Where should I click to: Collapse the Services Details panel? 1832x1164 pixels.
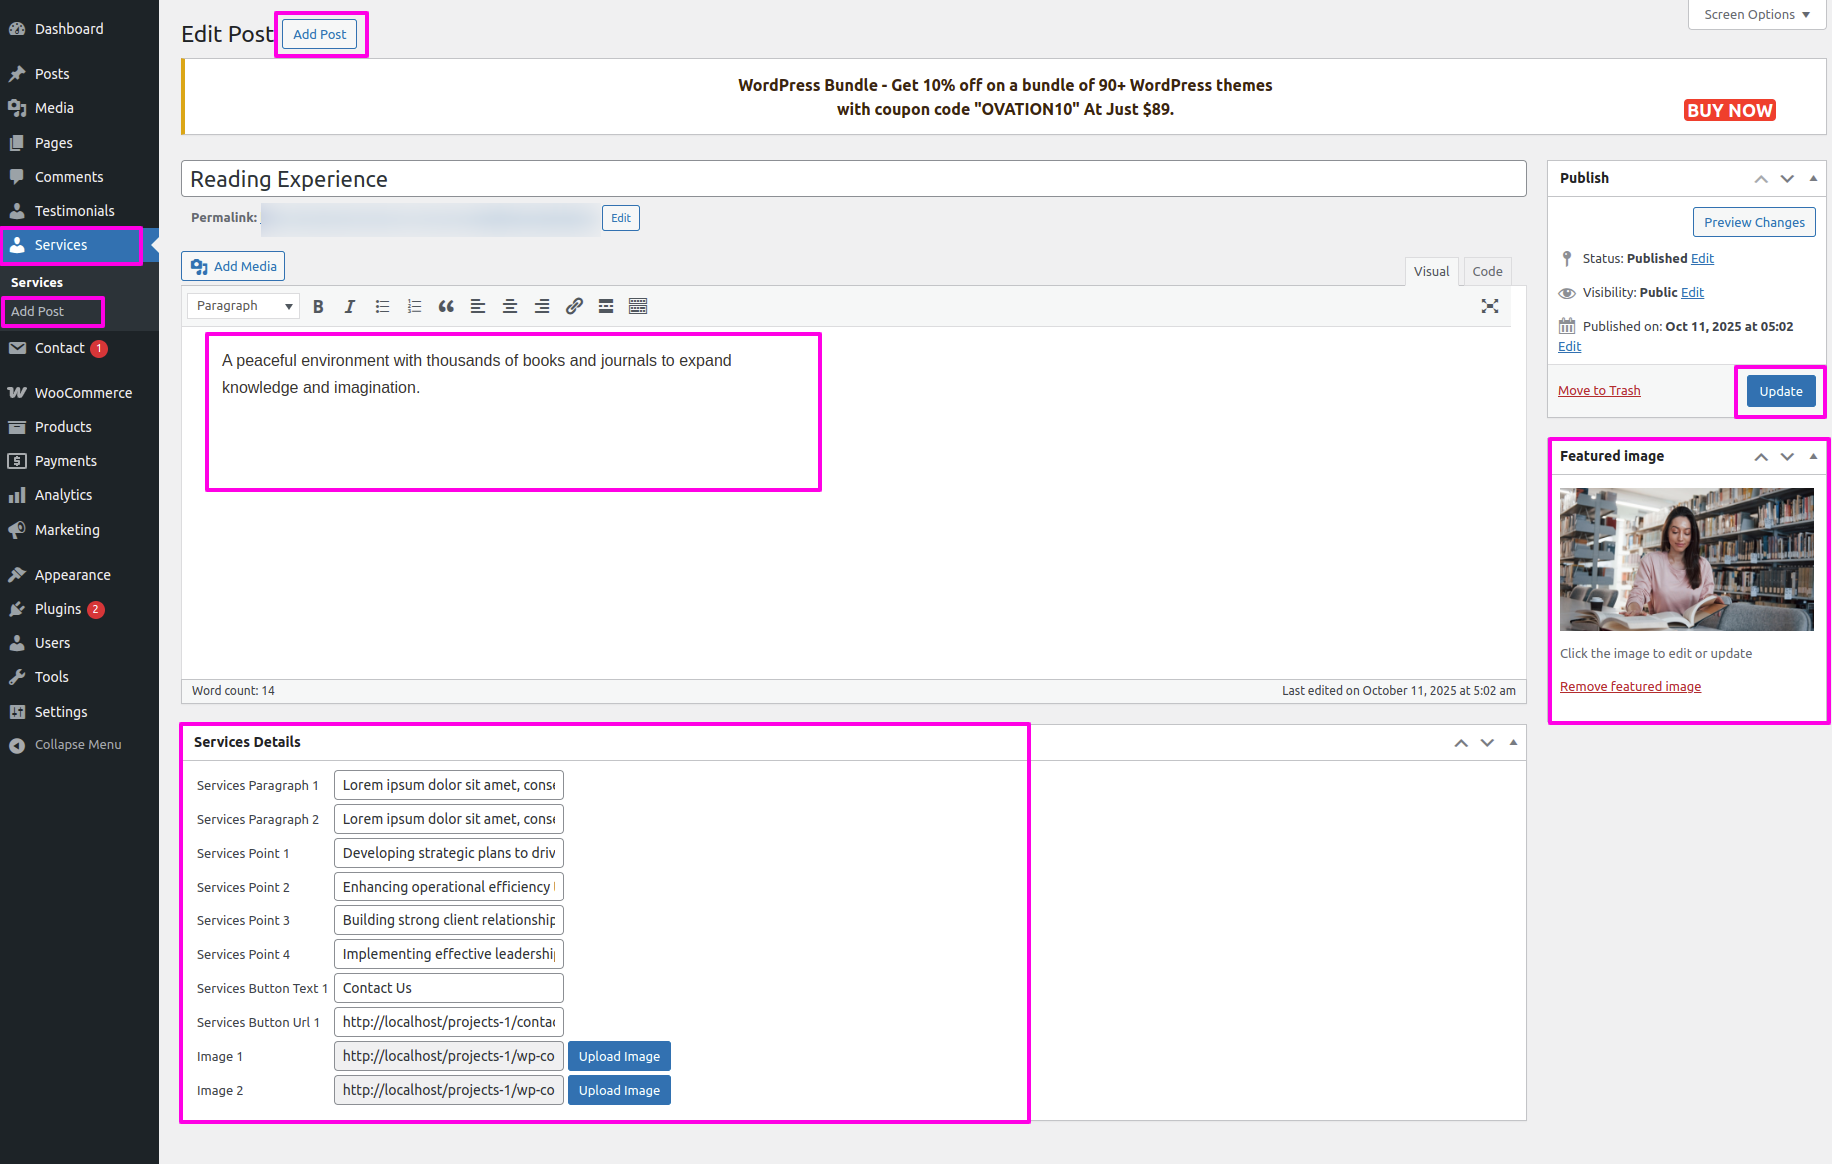(1513, 743)
